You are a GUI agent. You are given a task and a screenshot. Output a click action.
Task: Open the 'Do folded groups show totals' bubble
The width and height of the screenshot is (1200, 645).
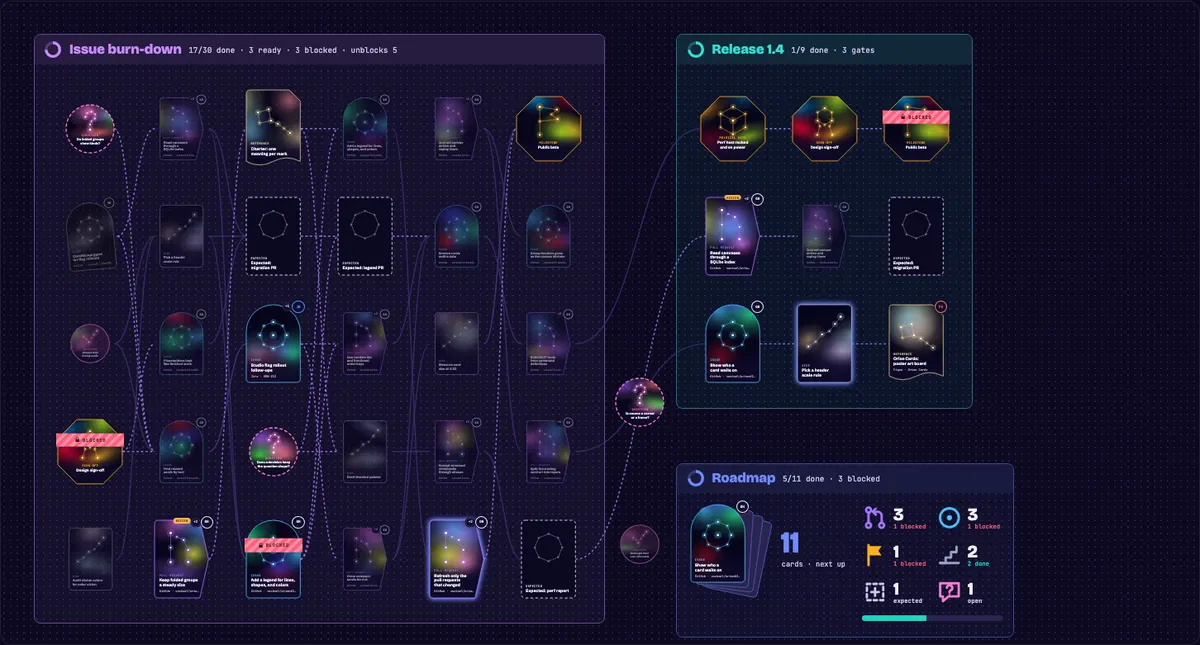tap(90, 130)
